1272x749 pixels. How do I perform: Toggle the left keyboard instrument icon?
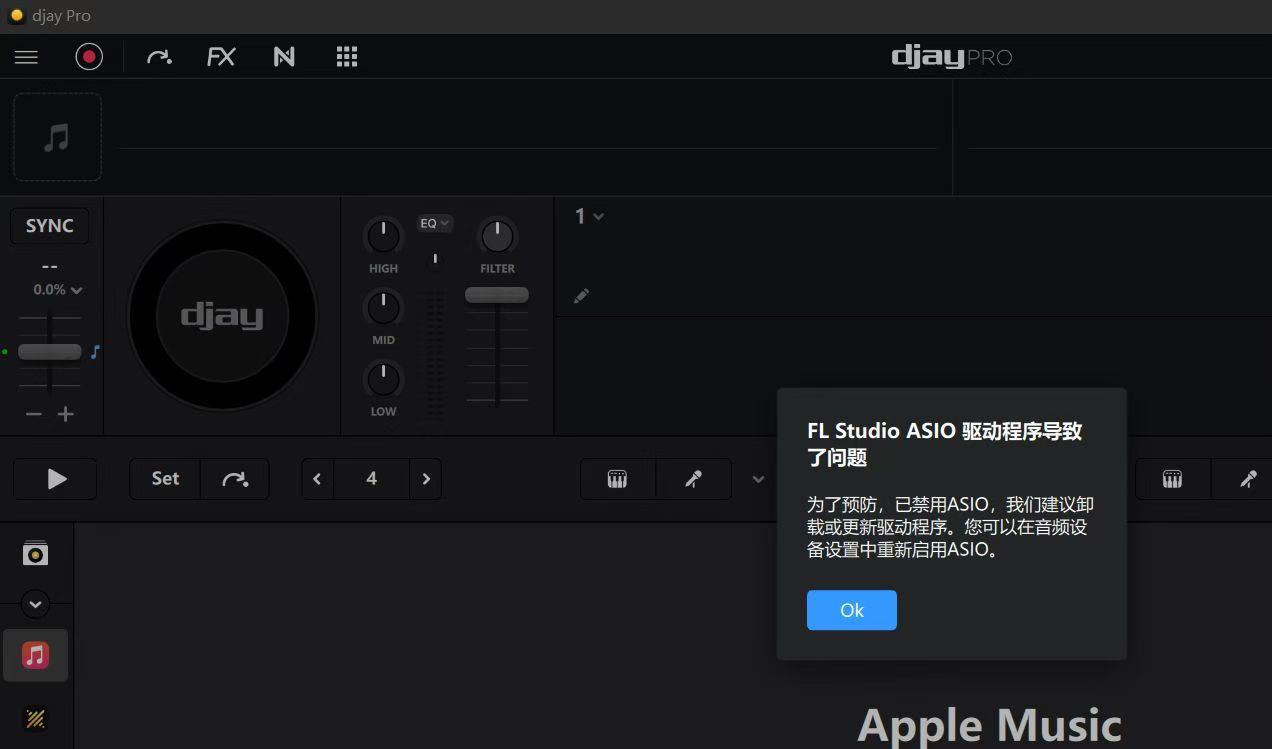(x=617, y=479)
